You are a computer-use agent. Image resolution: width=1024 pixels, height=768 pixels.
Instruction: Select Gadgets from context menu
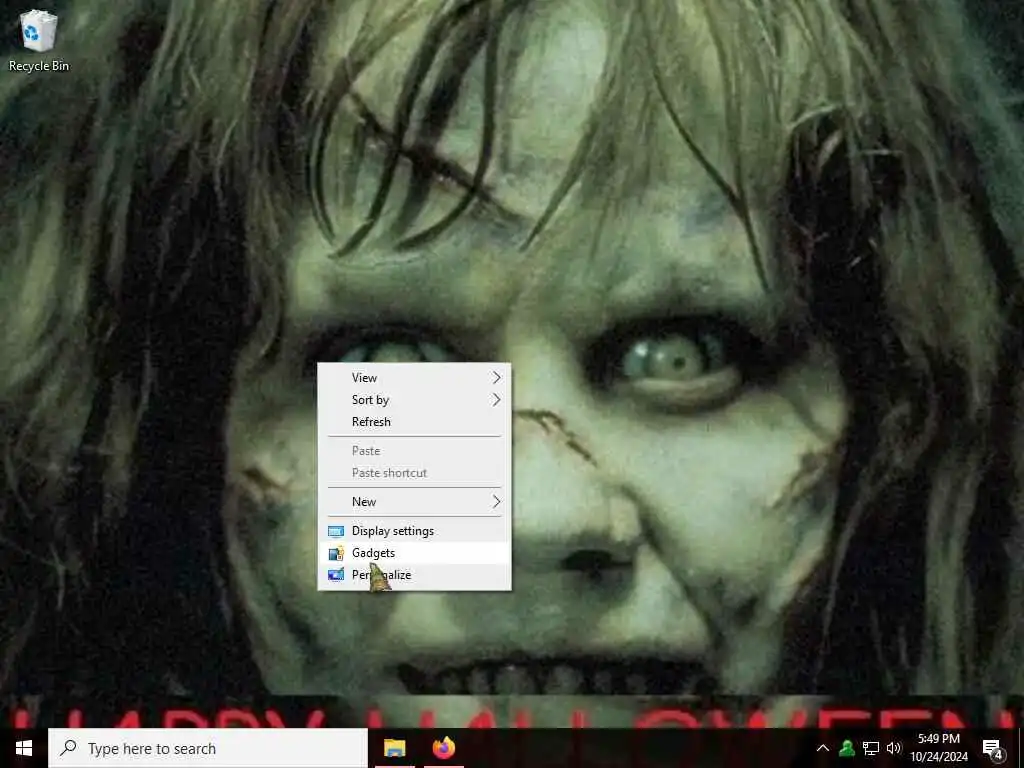(x=414, y=553)
